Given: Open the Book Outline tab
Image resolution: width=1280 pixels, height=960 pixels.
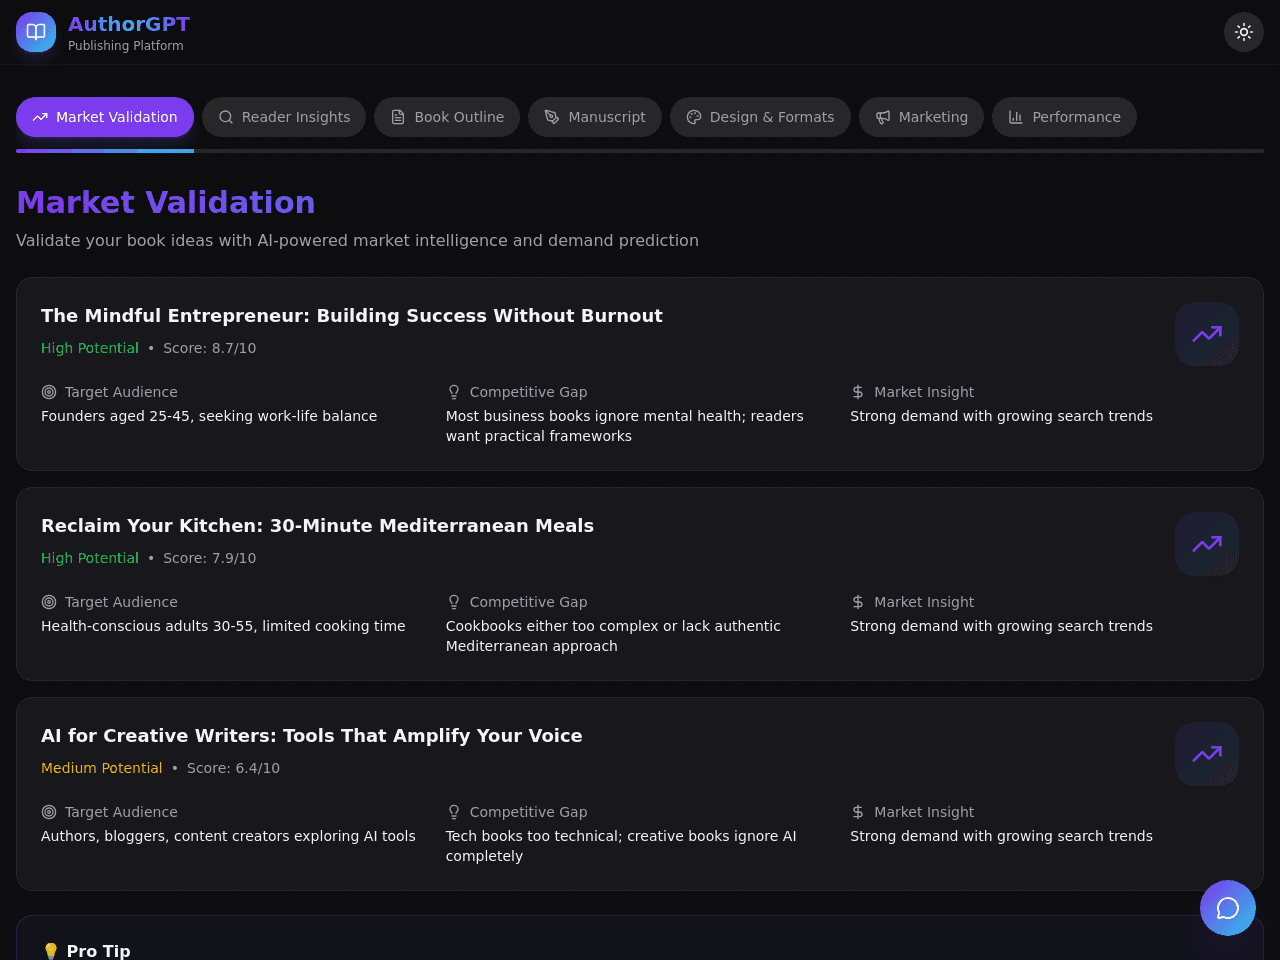Looking at the screenshot, I should click(447, 117).
